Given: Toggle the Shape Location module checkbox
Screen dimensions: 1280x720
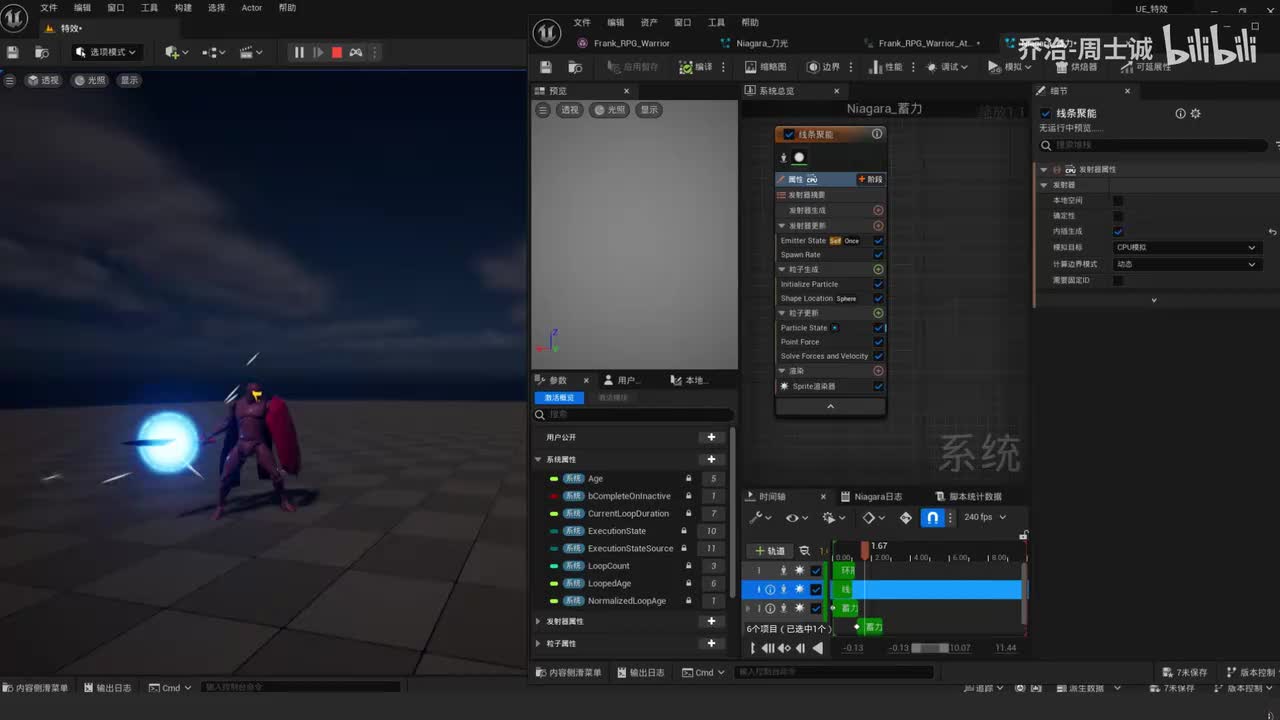Looking at the screenshot, I should coord(878,298).
